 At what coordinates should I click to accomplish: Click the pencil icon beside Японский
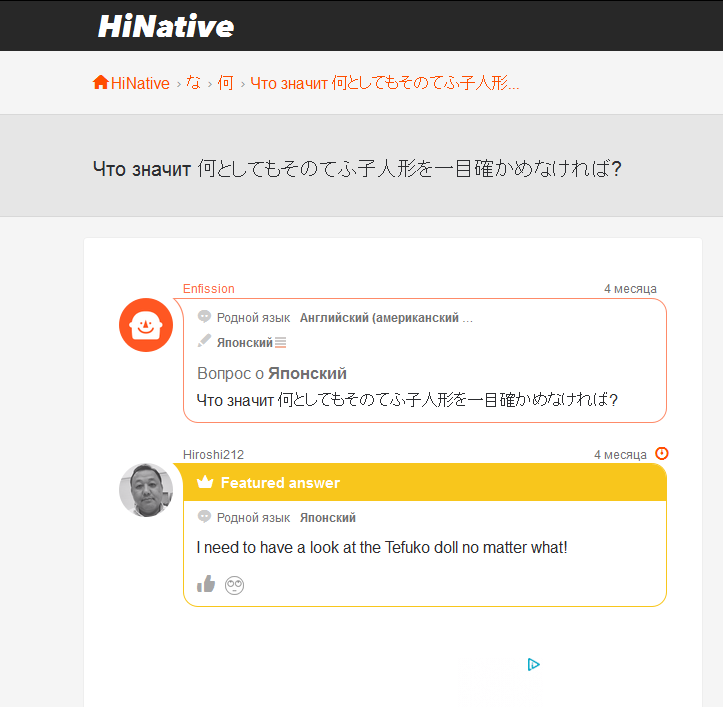[204, 342]
